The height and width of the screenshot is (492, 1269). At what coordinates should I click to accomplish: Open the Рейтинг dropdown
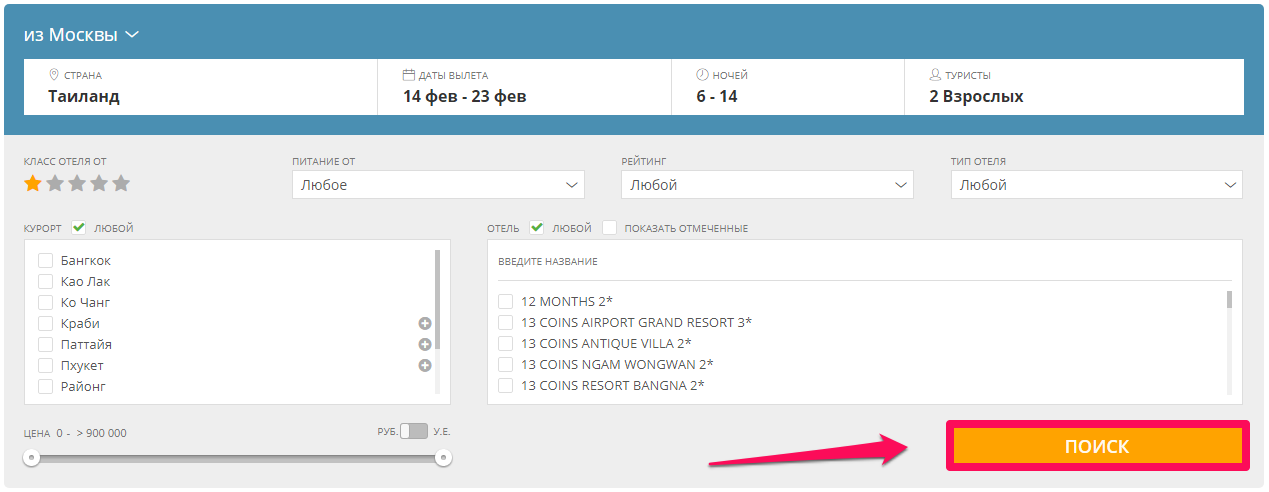pos(766,185)
